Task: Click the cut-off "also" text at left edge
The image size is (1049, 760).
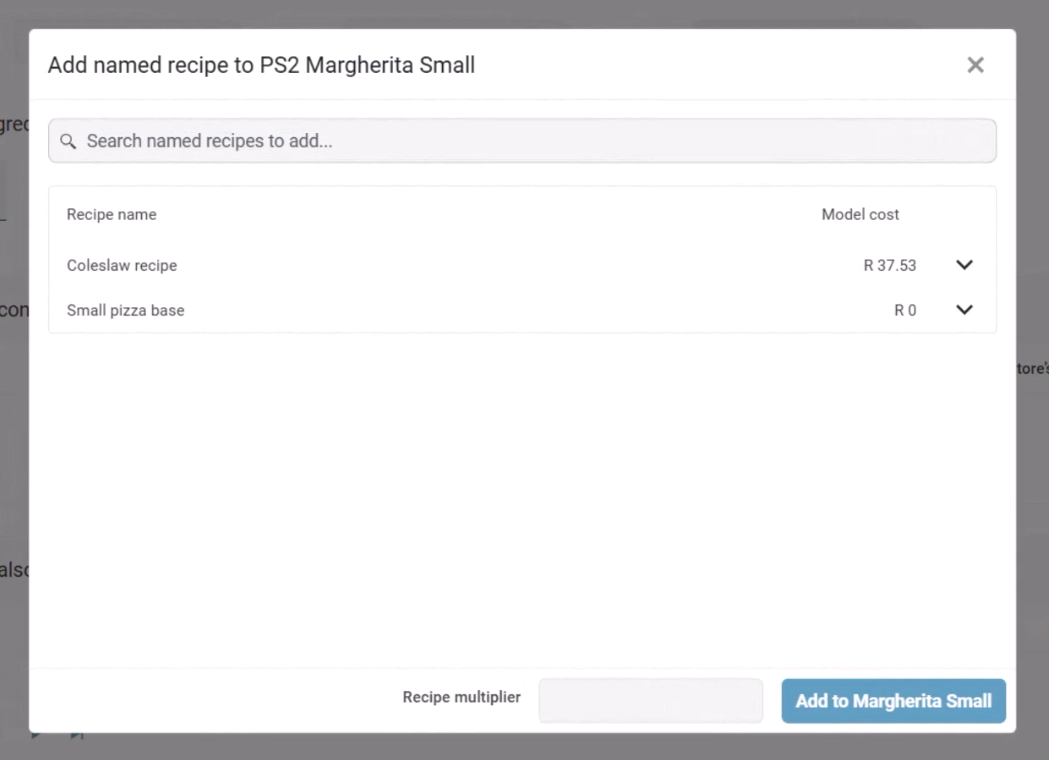Action: (x=13, y=570)
